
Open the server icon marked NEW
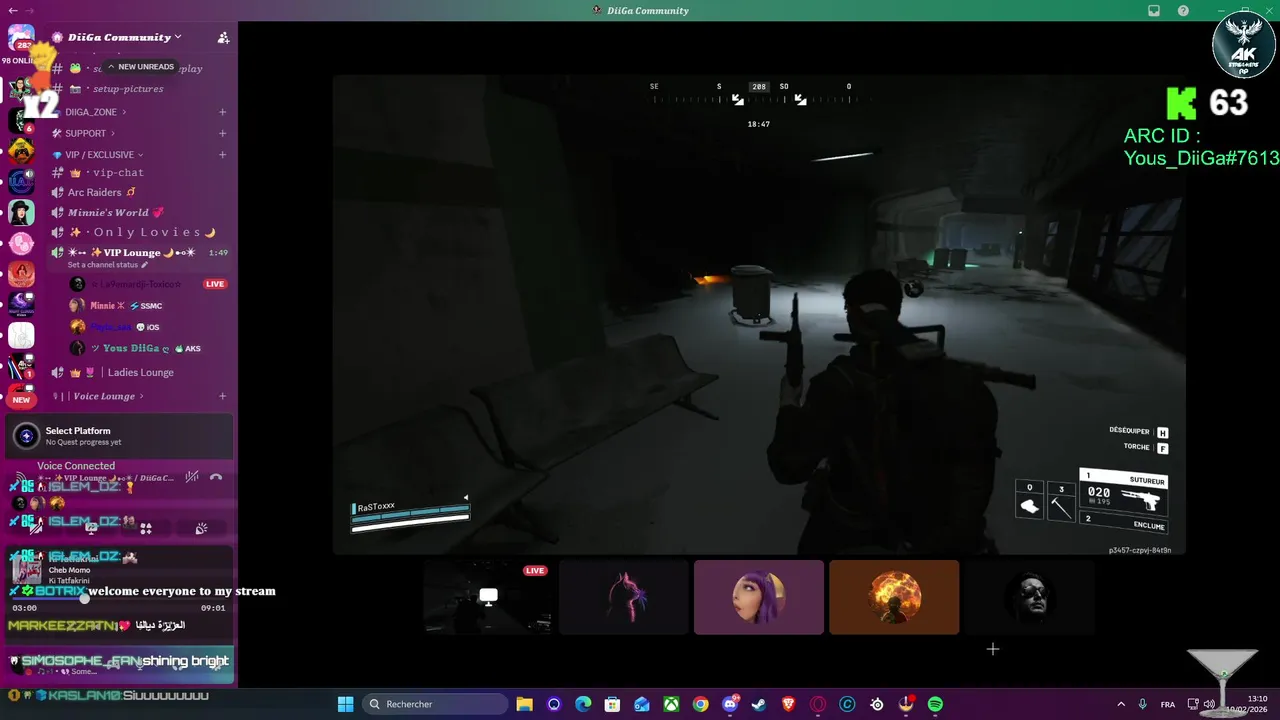pyautogui.click(x=21, y=399)
